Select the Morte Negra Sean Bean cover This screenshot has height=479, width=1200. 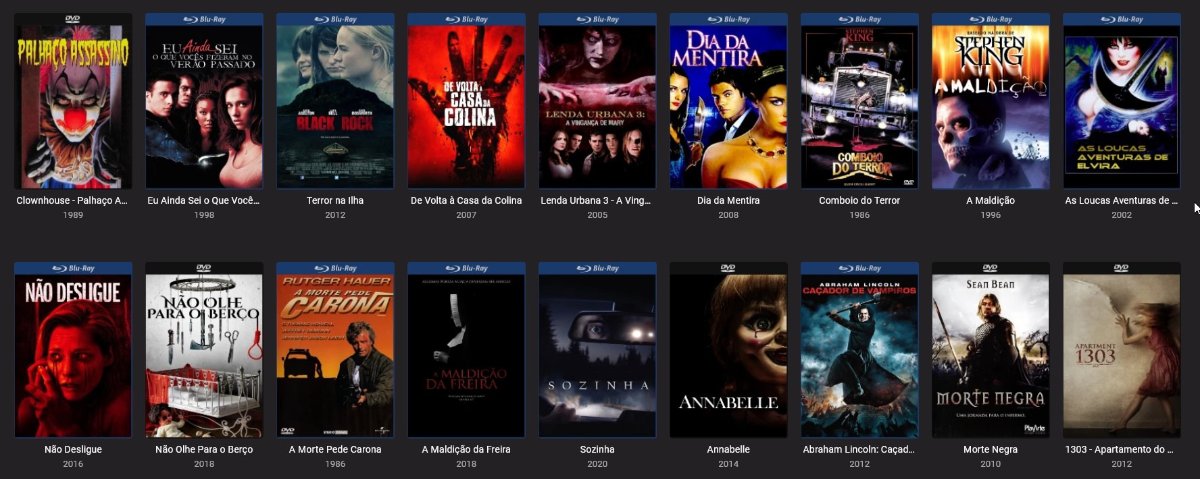coord(990,350)
